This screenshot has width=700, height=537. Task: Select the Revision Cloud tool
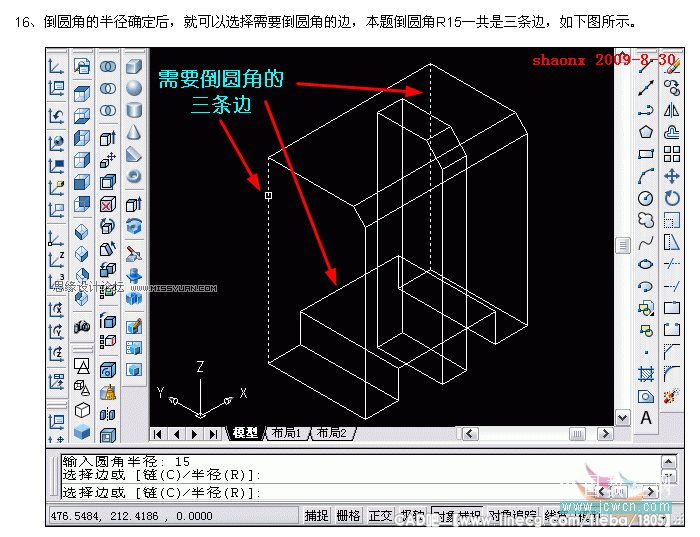646,220
